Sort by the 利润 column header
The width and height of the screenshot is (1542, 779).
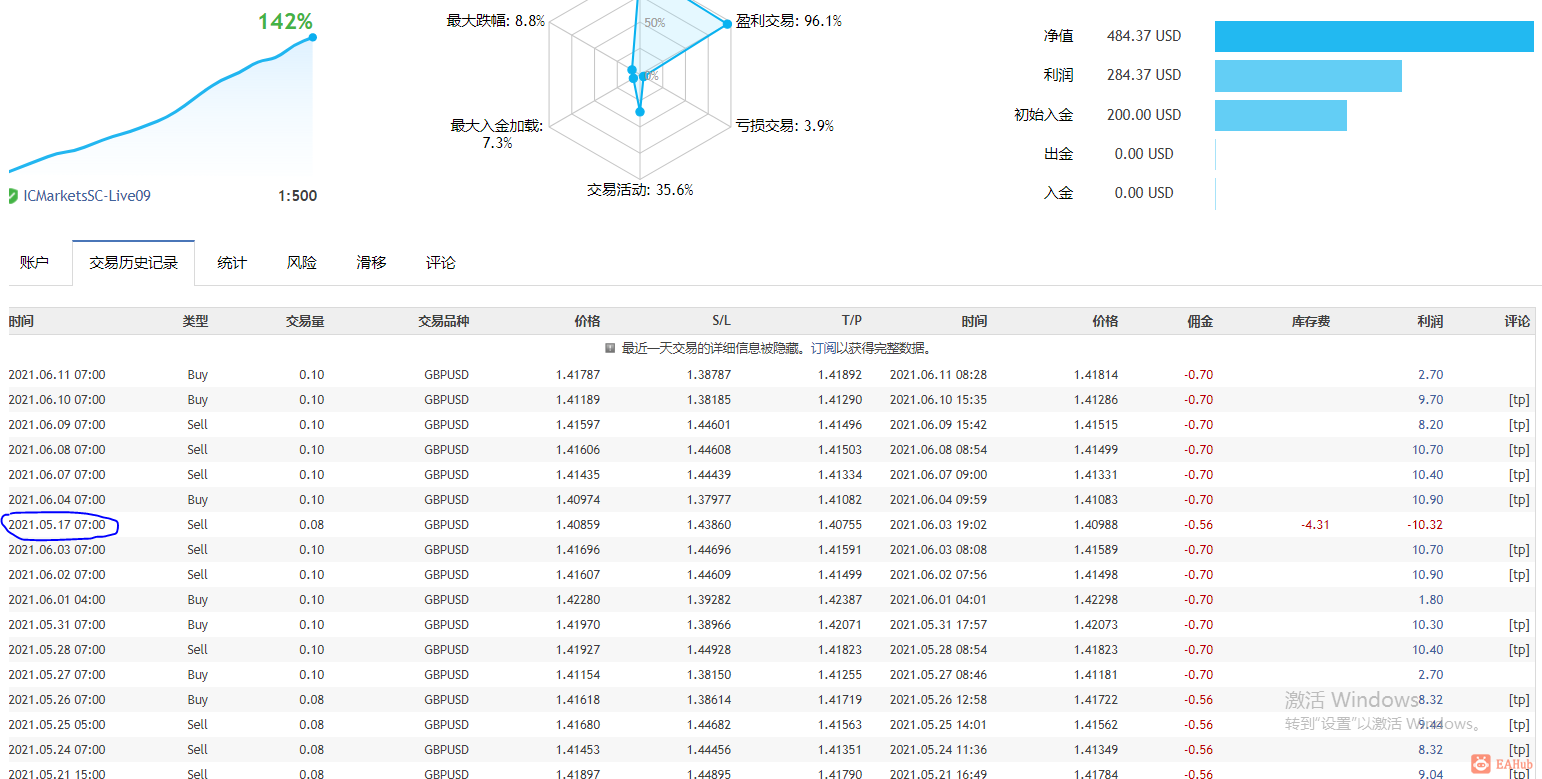pos(1430,321)
